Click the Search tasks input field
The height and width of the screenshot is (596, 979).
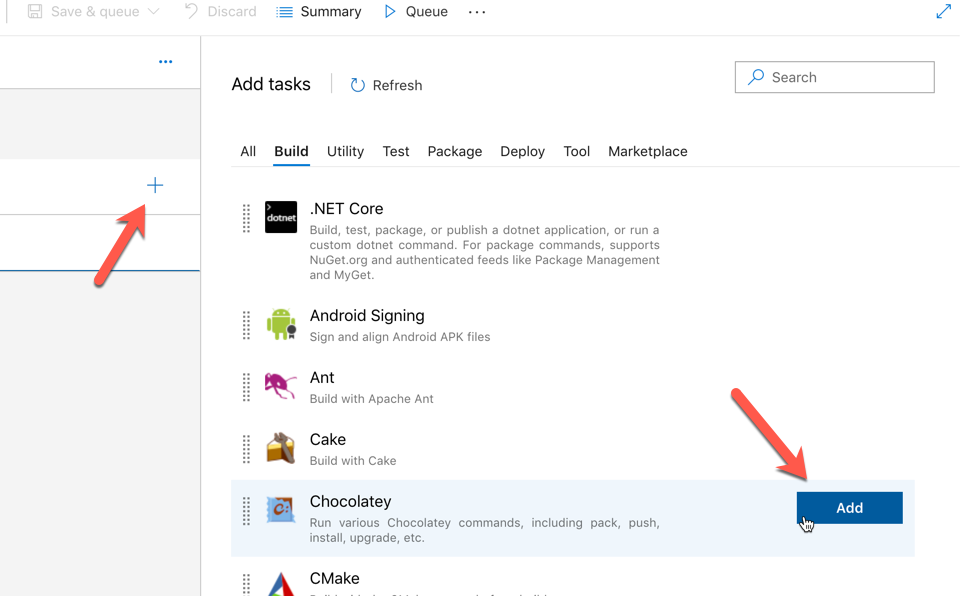pyautogui.click(x=845, y=77)
